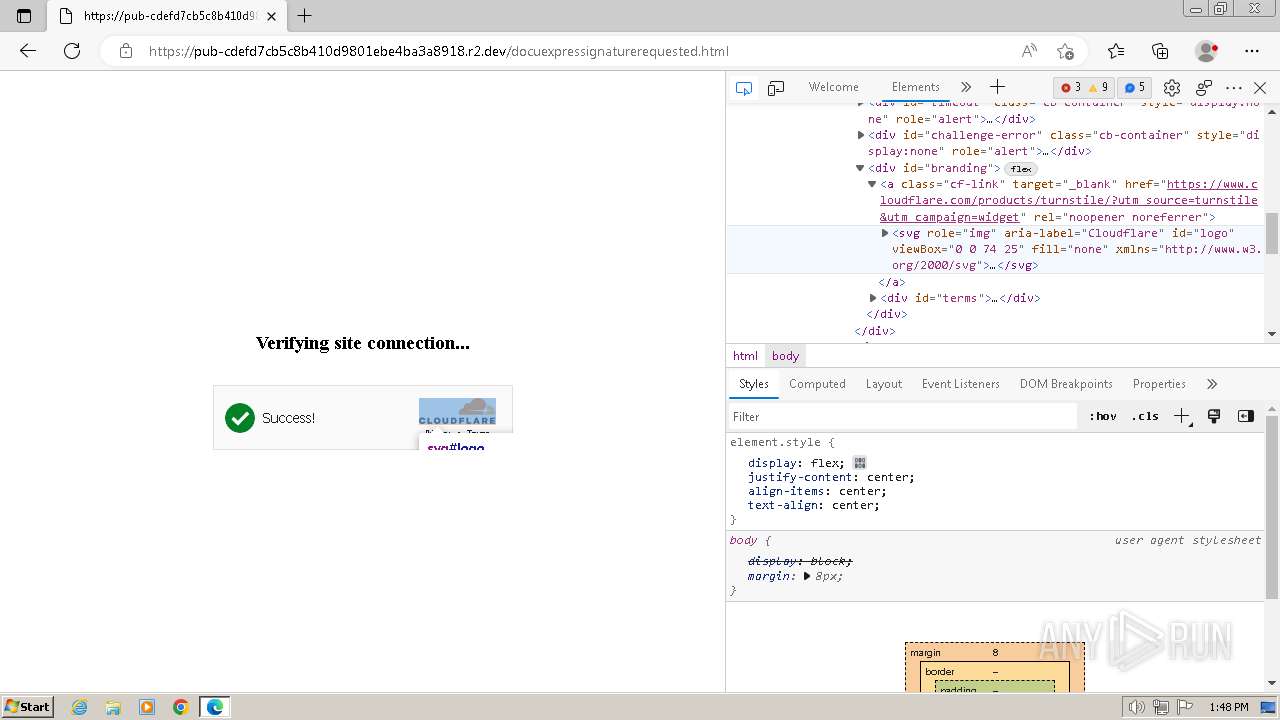Viewport: 1280px width, 720px height.
Task: Open the DOM Breakpoints tab
Action: pos(1066,384)
